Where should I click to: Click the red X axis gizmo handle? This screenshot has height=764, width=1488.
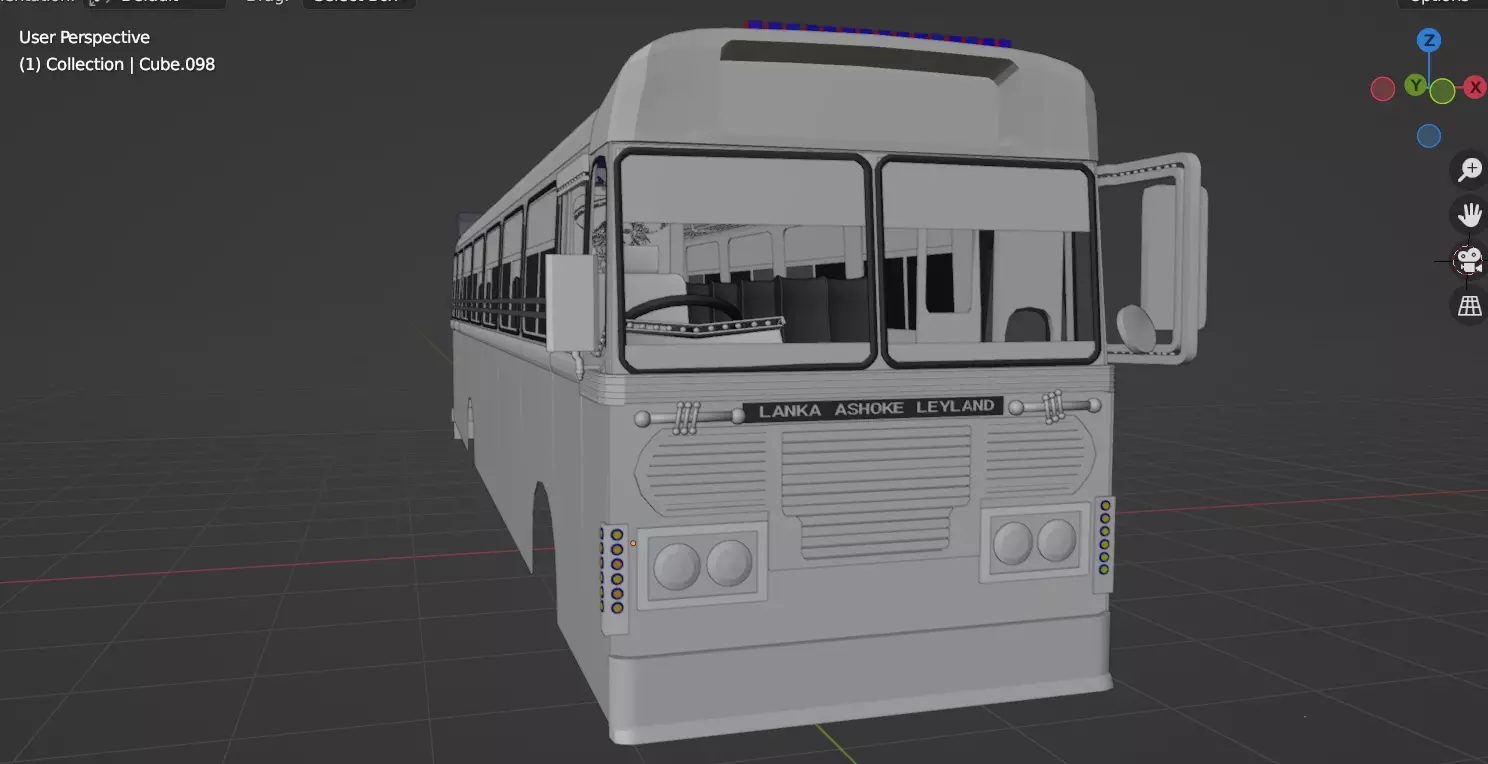click(1475, 87)
